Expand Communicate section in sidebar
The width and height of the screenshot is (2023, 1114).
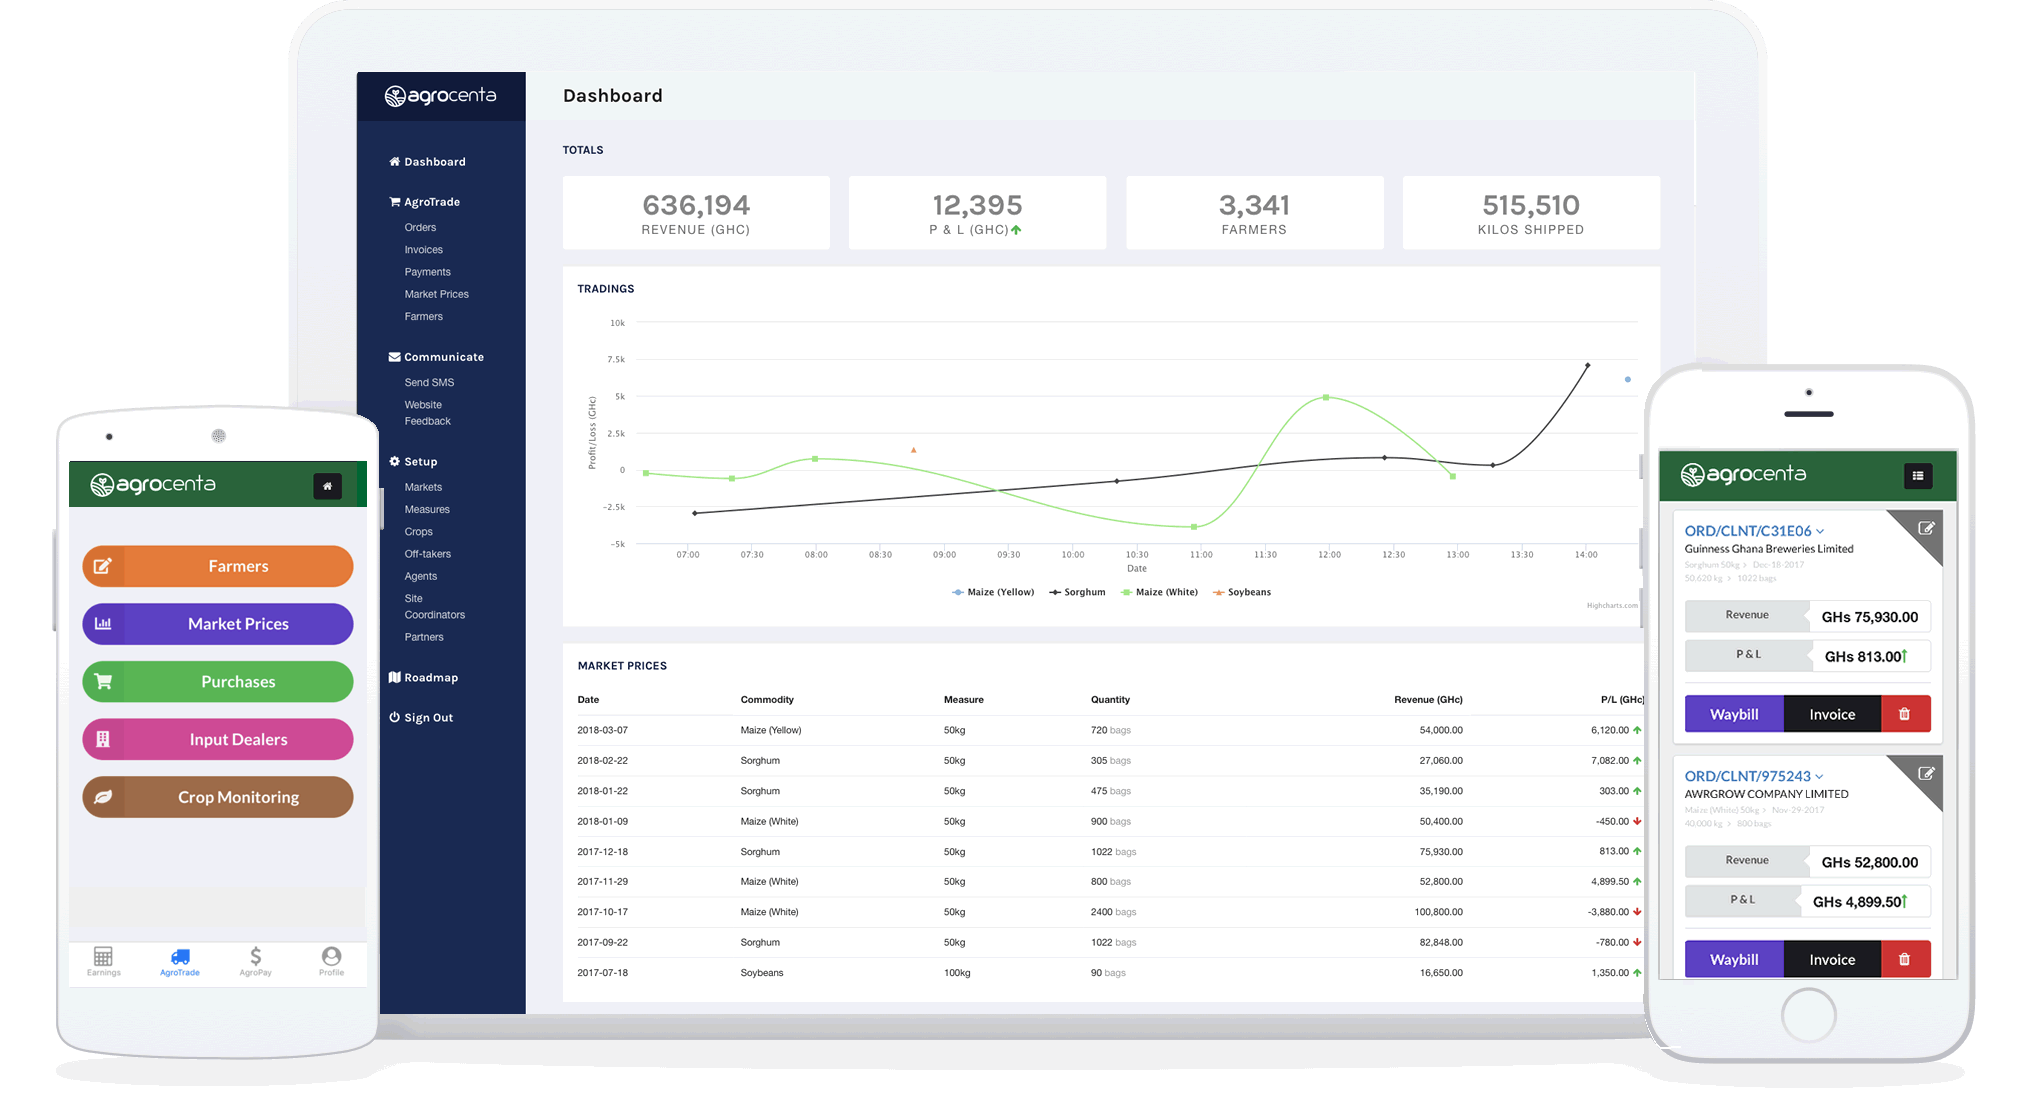point(442,357)
